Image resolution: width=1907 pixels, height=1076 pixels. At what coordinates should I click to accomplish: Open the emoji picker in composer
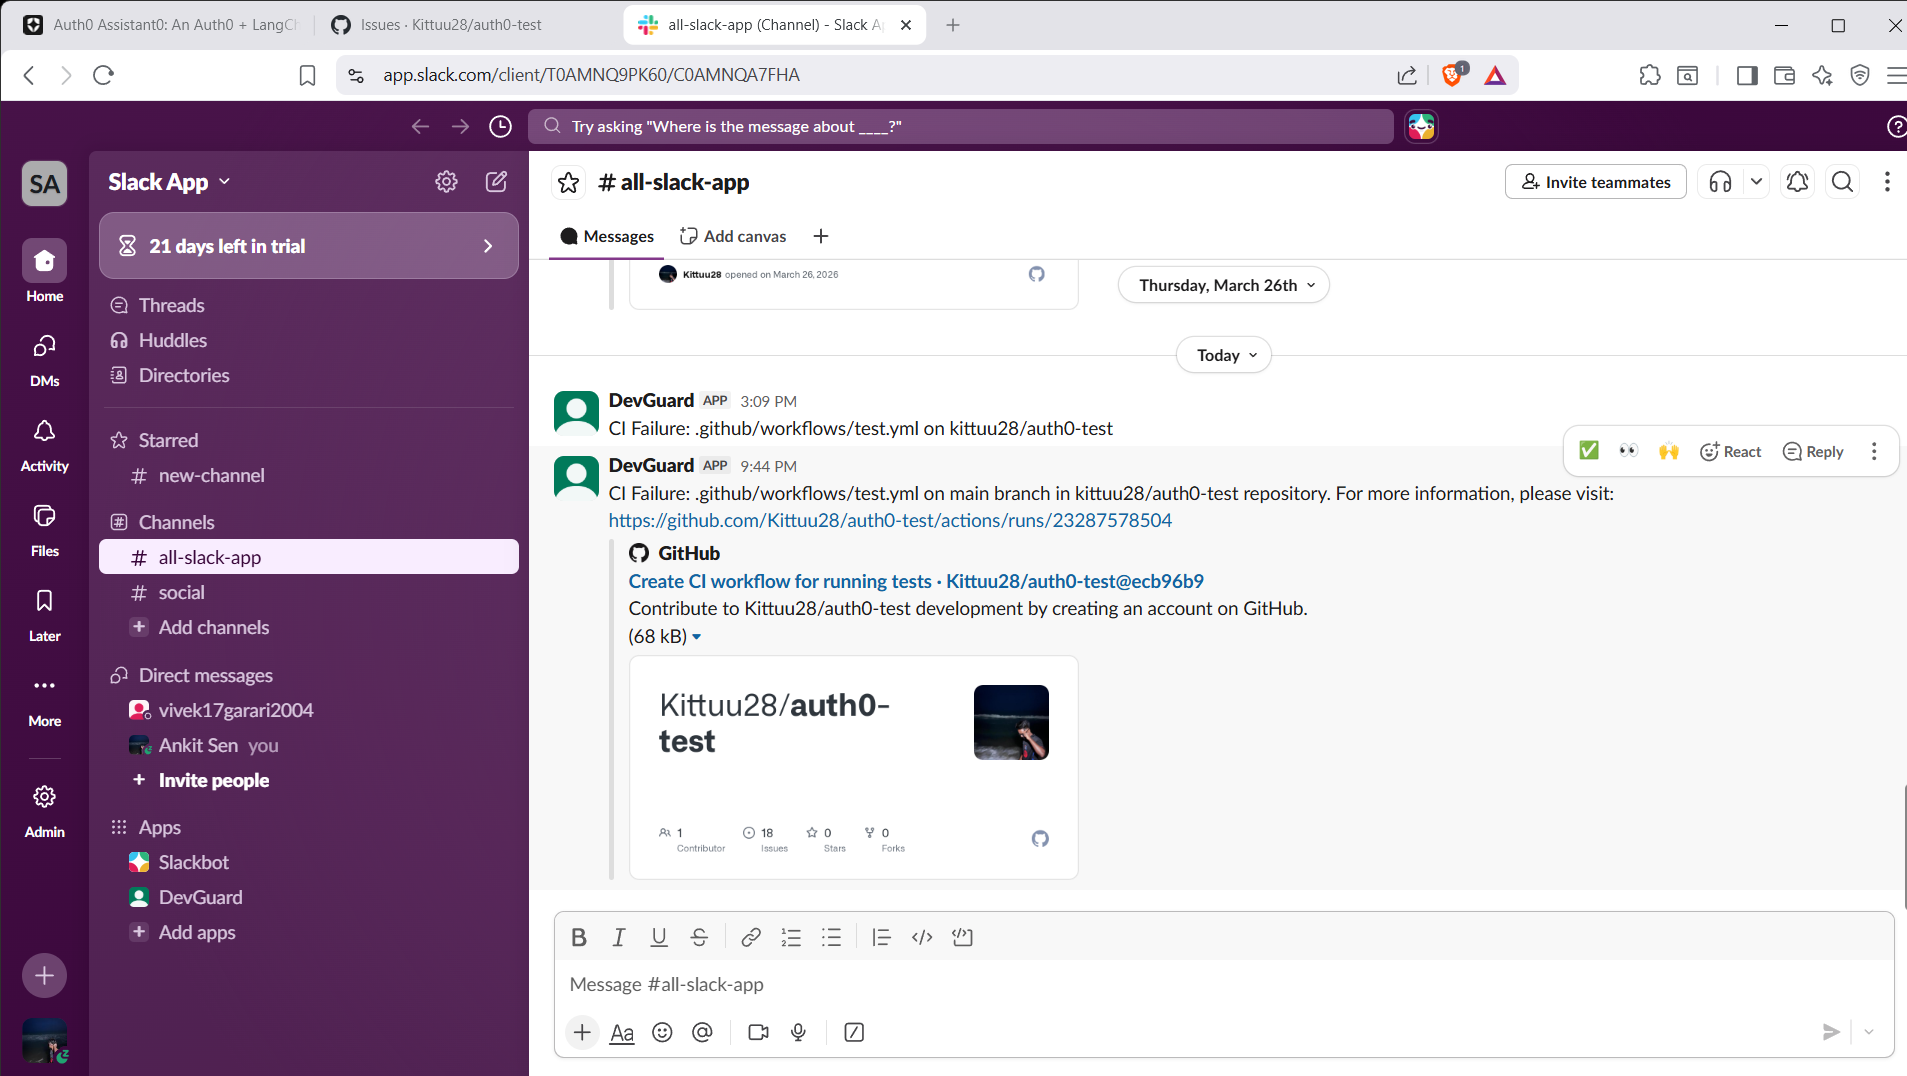(x=662, y=1032)
